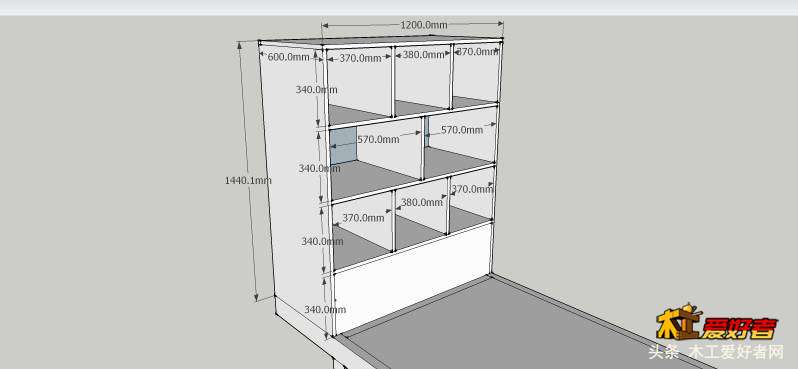Select the third row 340.0mm height dimension
798x369 pixels.
point(322,241)
